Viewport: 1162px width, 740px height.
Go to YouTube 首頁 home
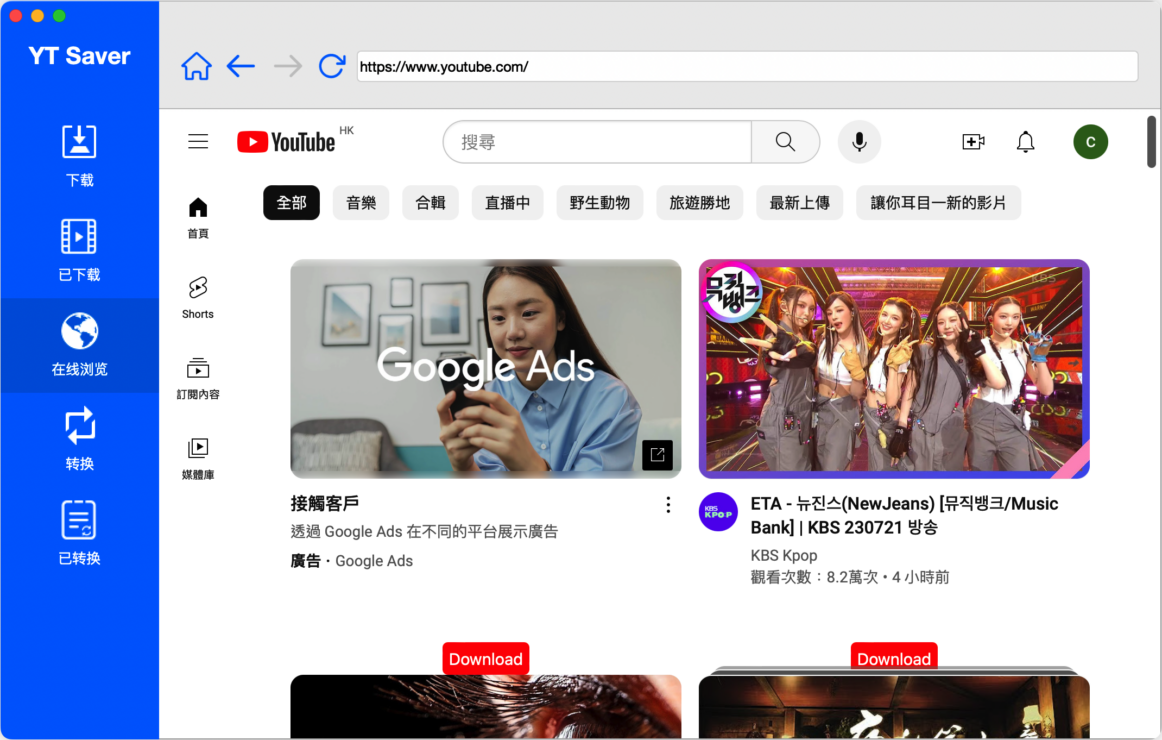198,218
